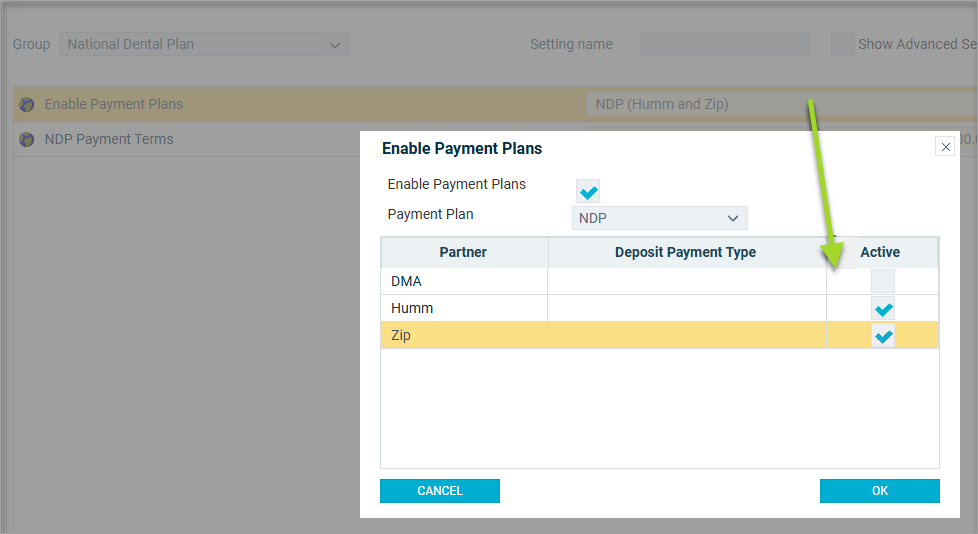Uncheck the Zip active checkbox
This screenshot has width=978, height=534.
[883, 336]
